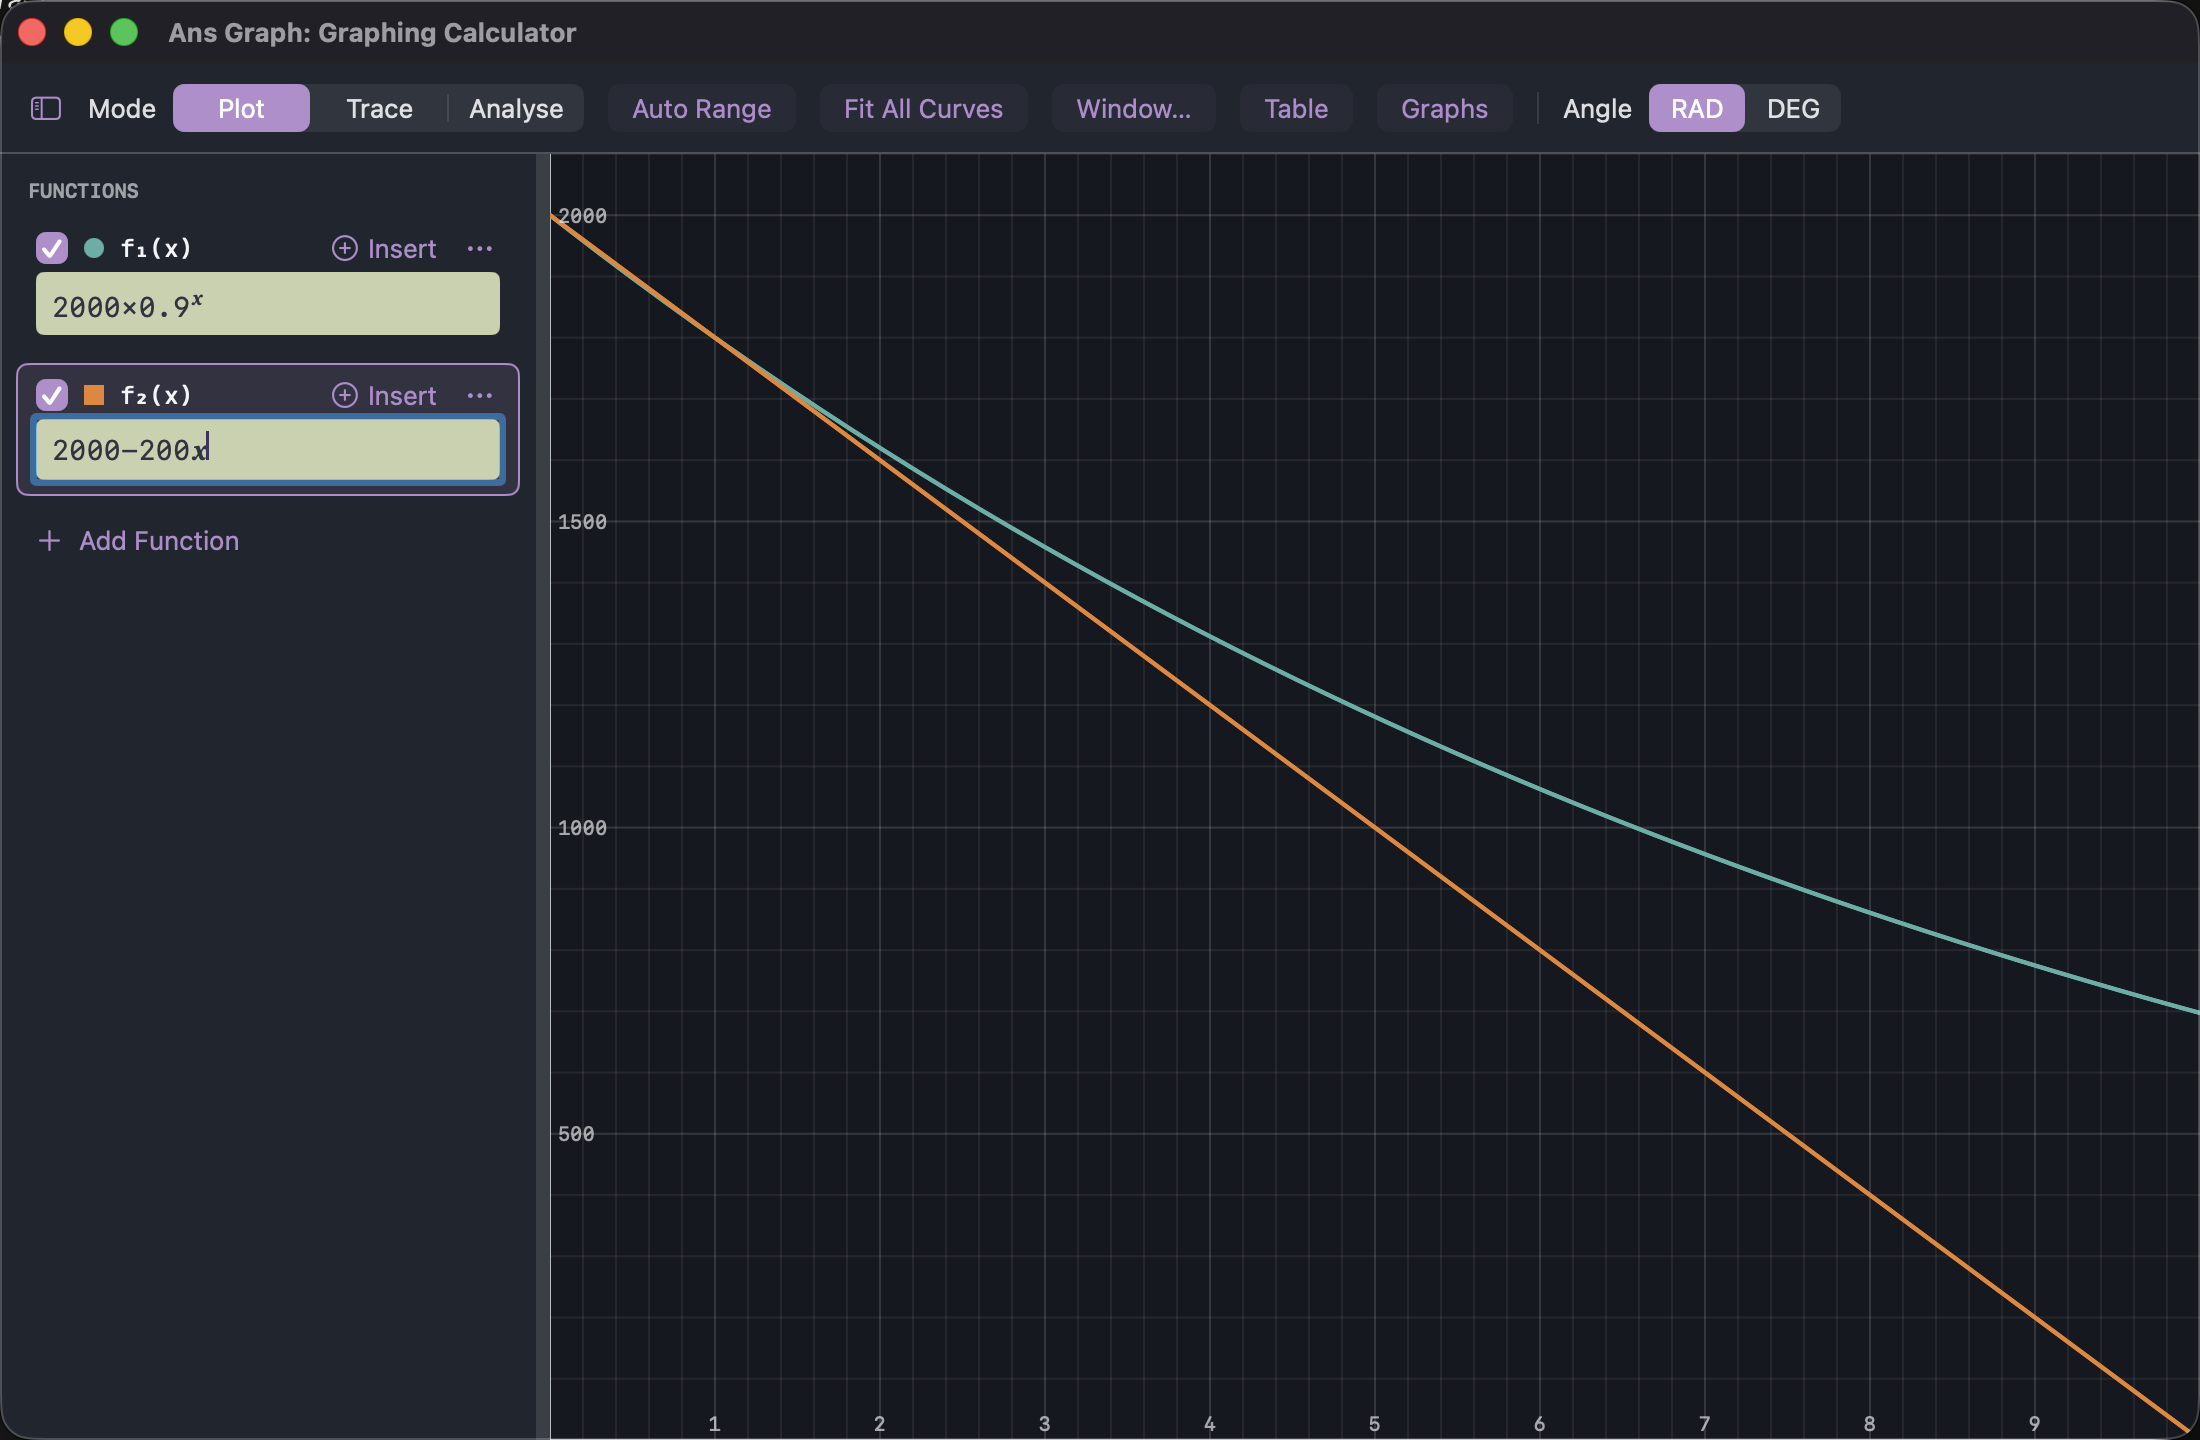The image size is (2200, 1440).
Task: Click the Insert plus icon for f₂(x)
Action: tap(344, 395)
